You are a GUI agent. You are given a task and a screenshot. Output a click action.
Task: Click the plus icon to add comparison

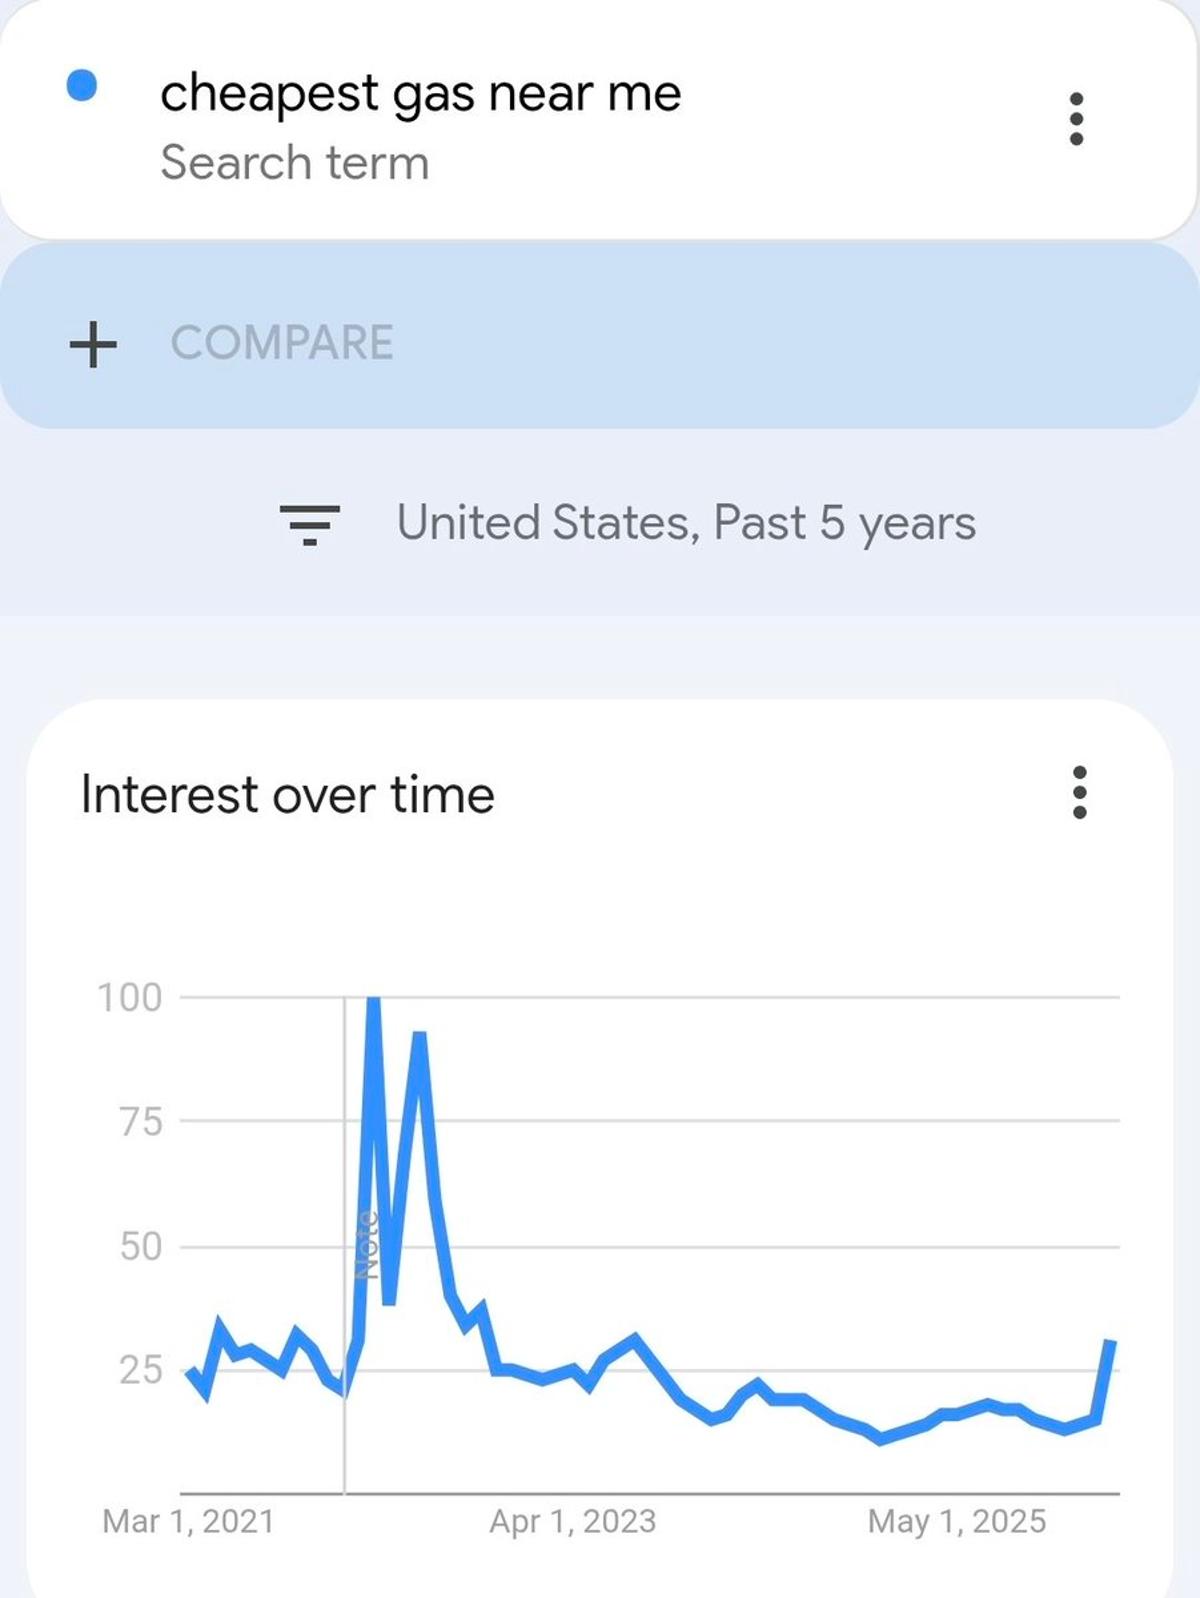93,344
